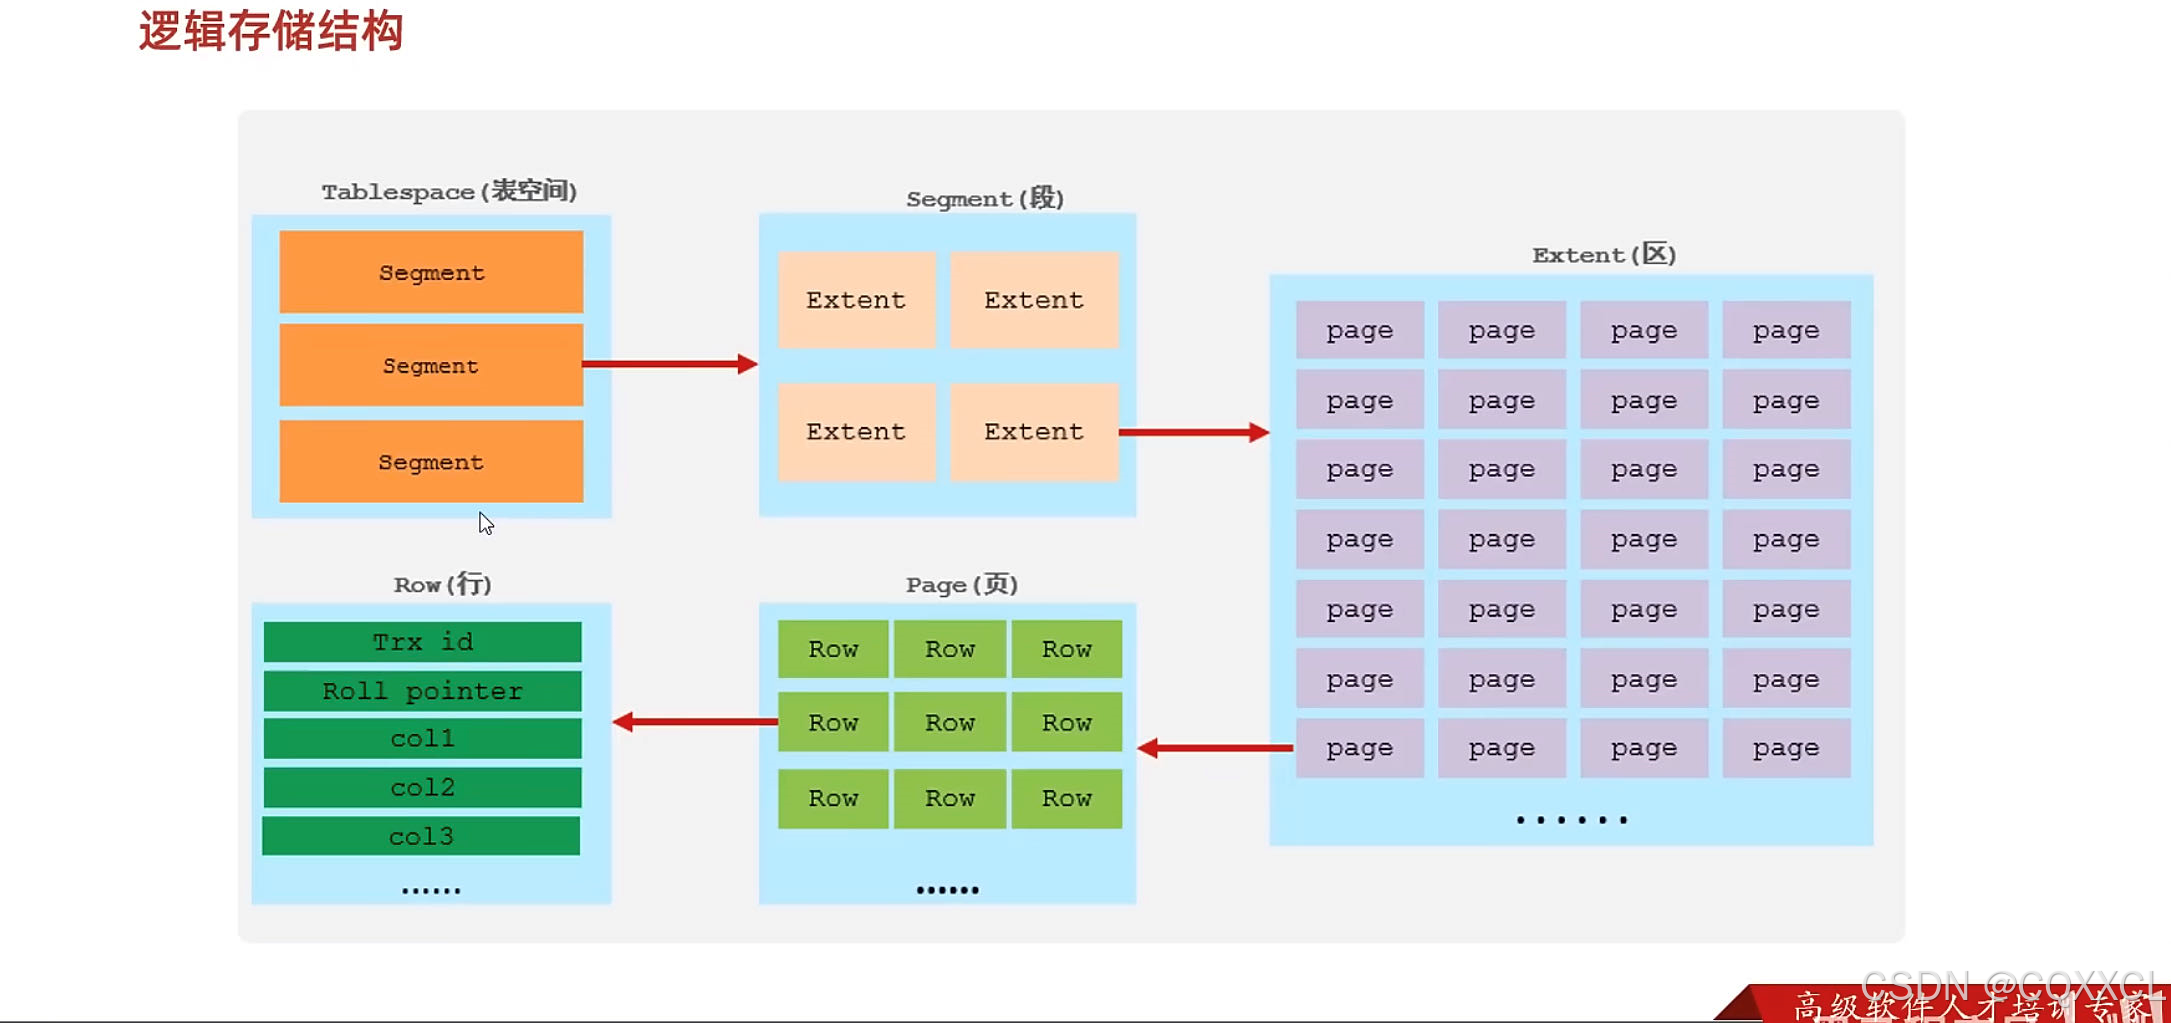Click the middle Segment box with outgoing arrow

click(x=431, y=365)
